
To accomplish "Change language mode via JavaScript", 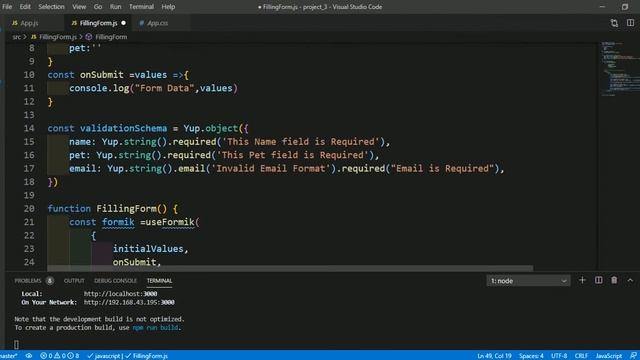I will click(x=609, y=356).
